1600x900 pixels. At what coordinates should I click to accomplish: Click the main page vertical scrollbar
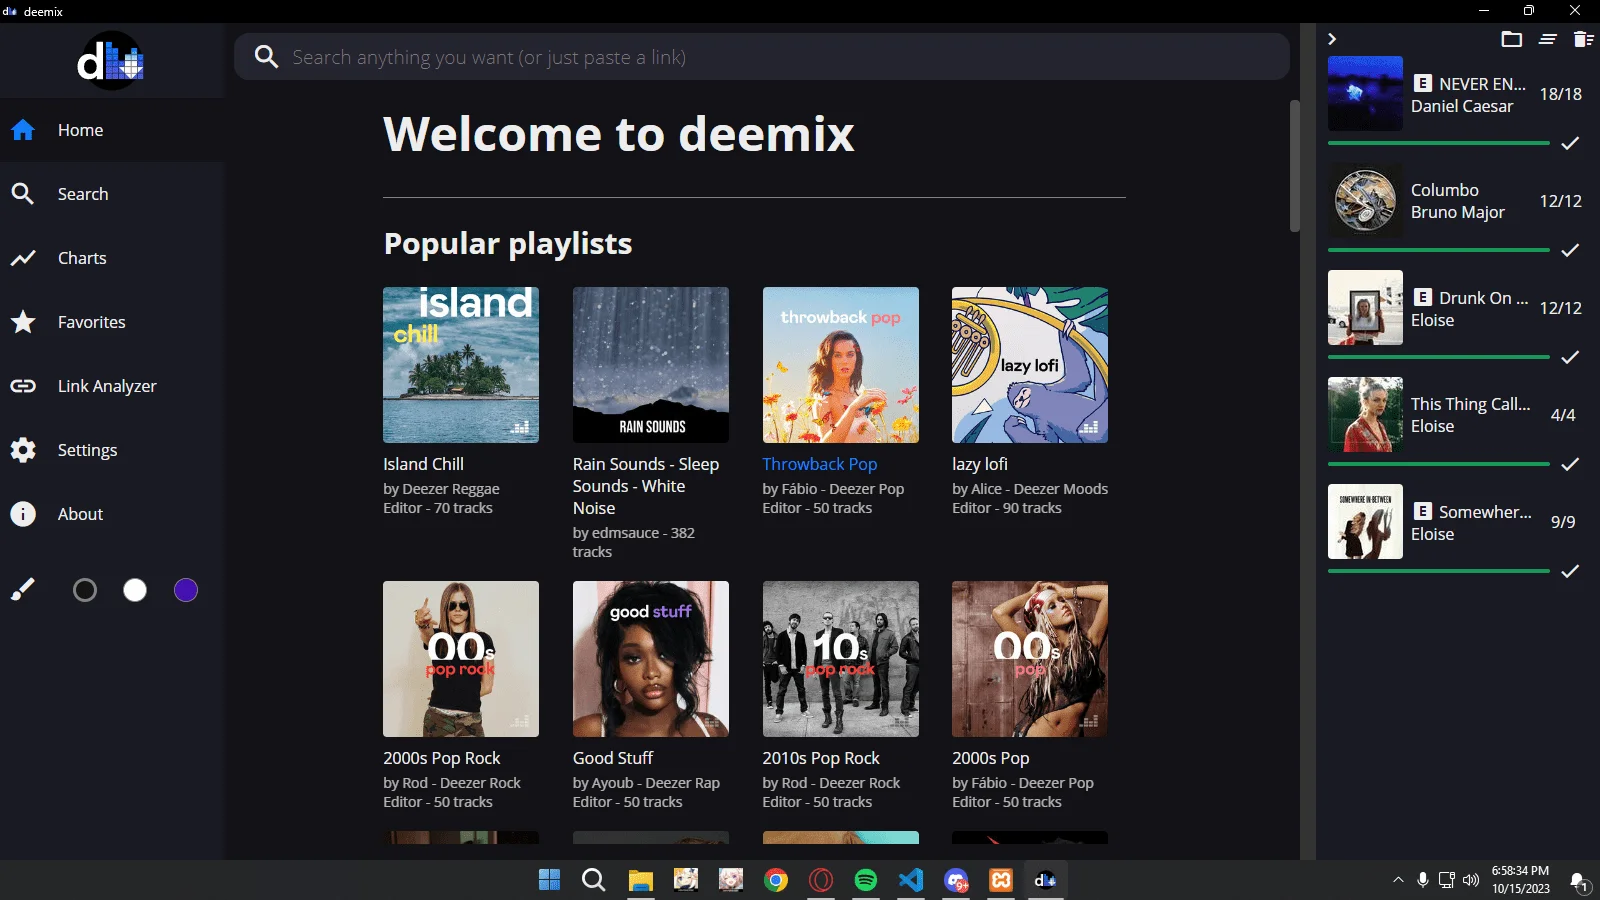(x=1295, y=166)
